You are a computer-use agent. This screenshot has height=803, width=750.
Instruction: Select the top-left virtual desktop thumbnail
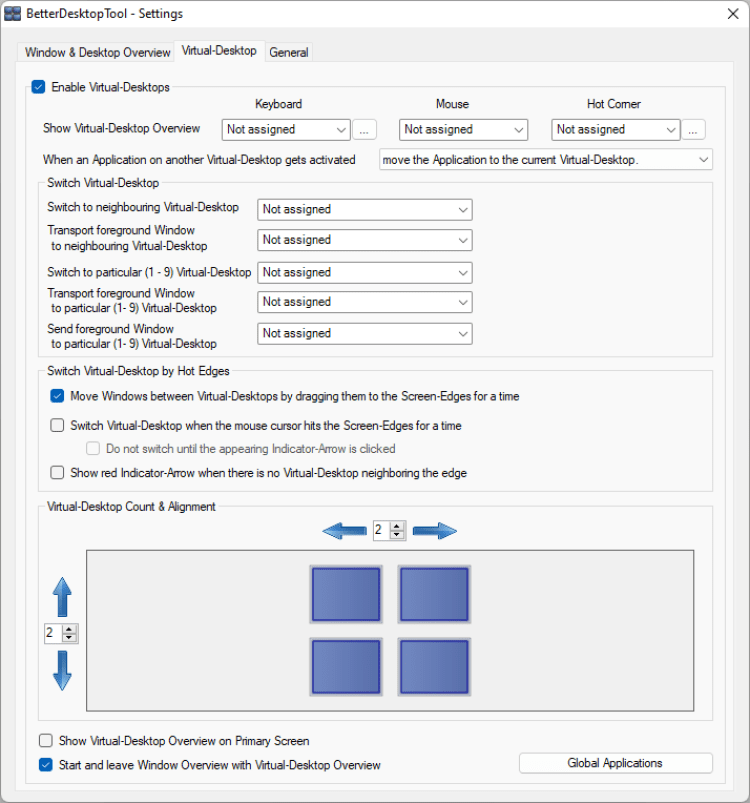click(x=346, y=595)
